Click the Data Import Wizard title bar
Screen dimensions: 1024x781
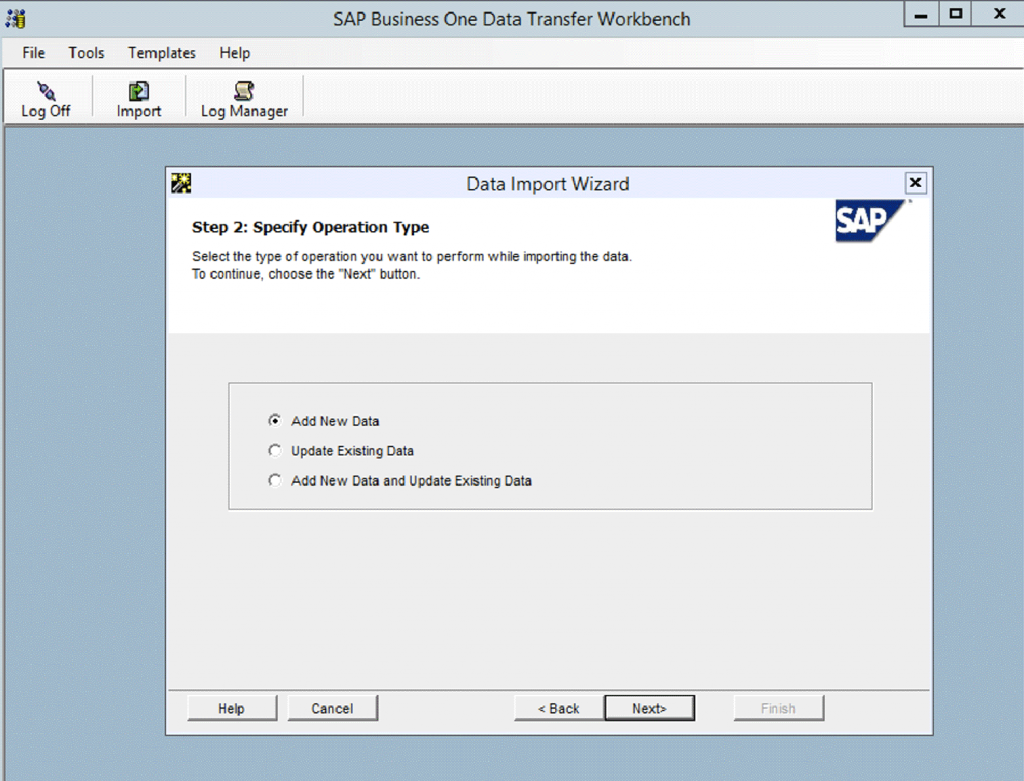[547, 183]
